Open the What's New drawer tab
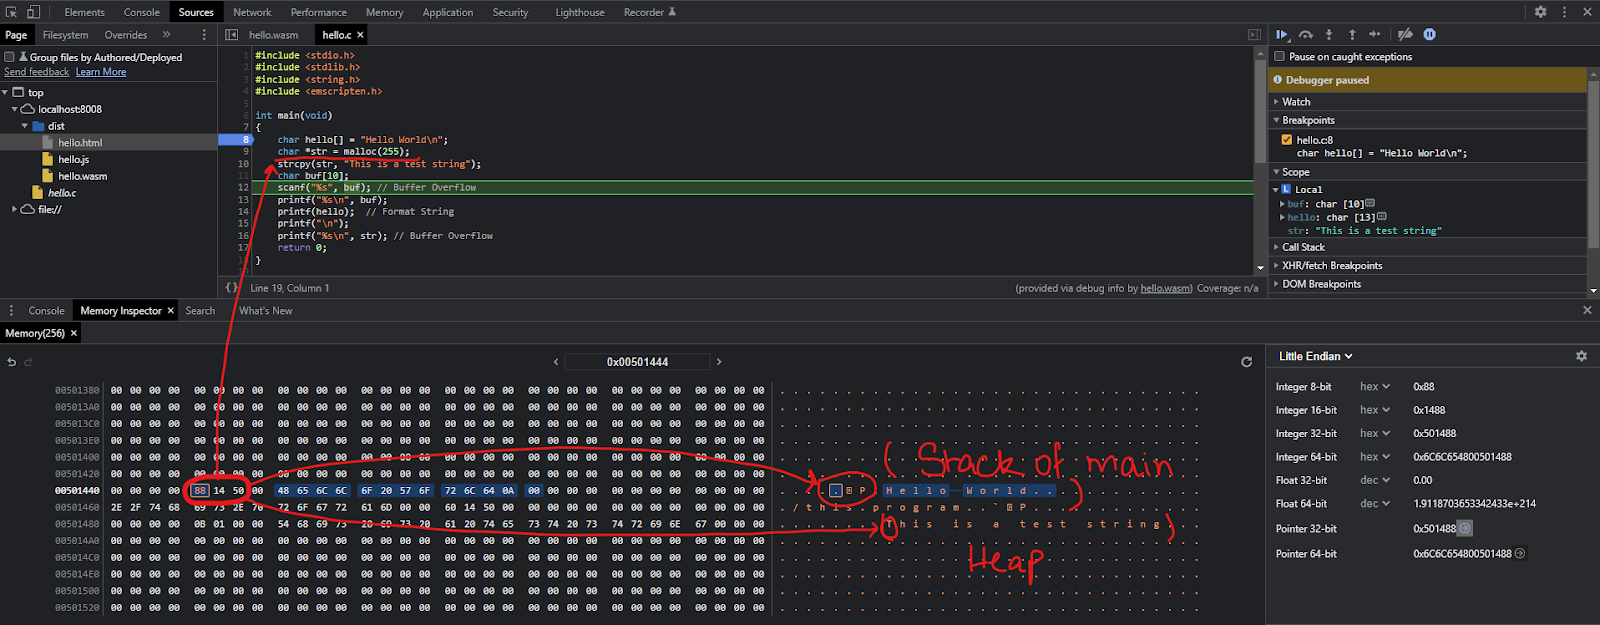Image resolution: width=1600 pixels, height=625 pixels. (x=266, y=311)
